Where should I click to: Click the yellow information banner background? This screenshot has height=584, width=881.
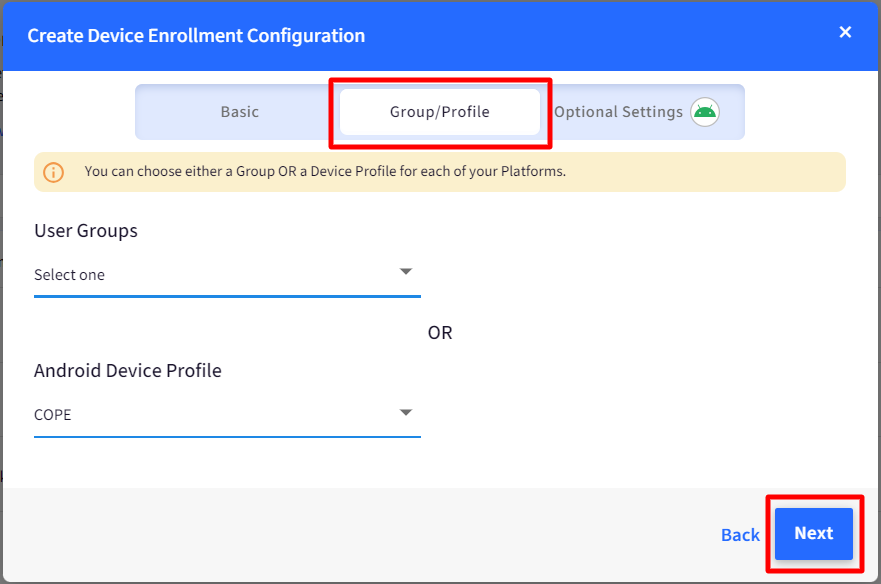(702, 172)
